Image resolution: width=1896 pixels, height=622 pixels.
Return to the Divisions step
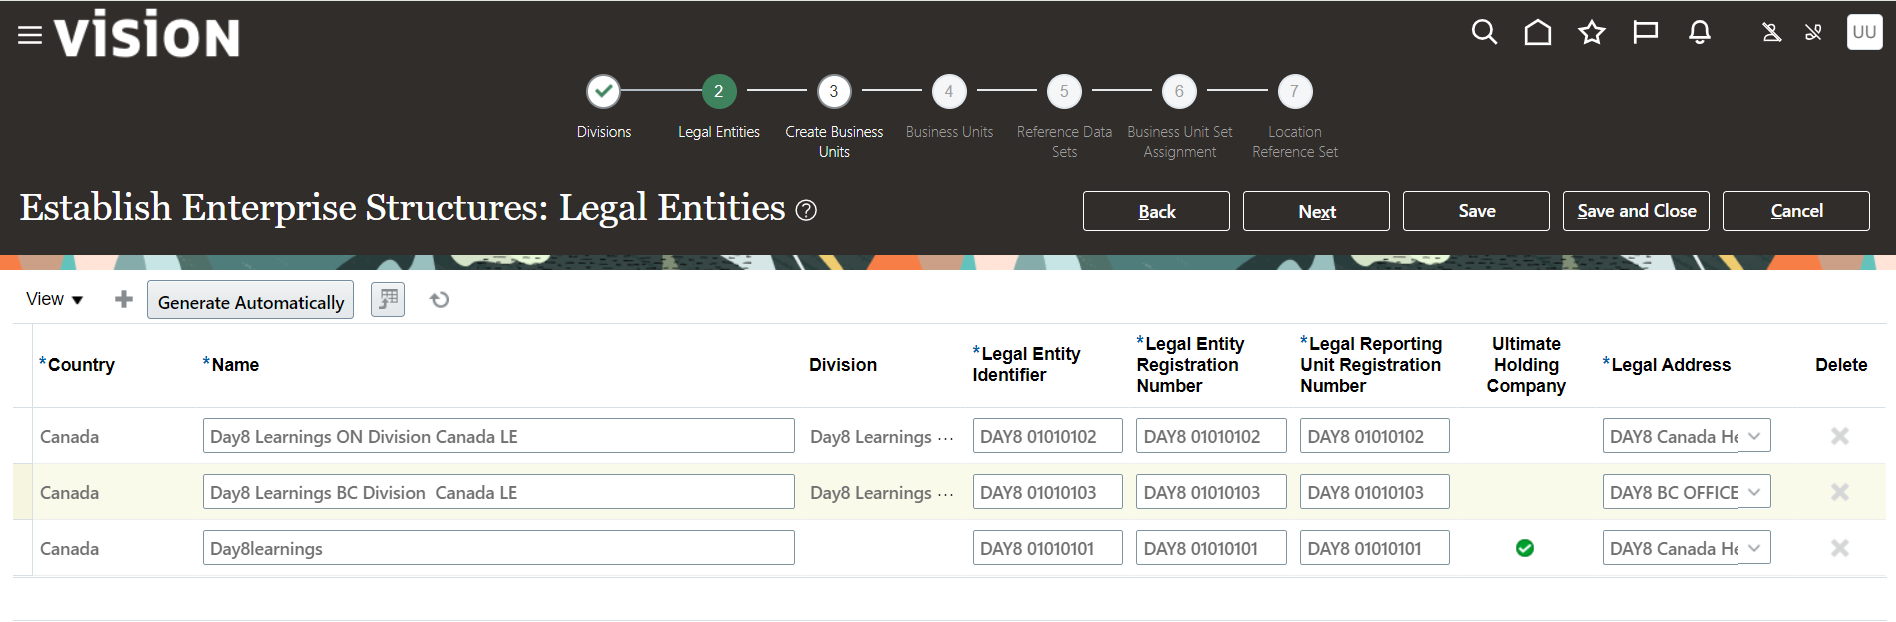603,92
